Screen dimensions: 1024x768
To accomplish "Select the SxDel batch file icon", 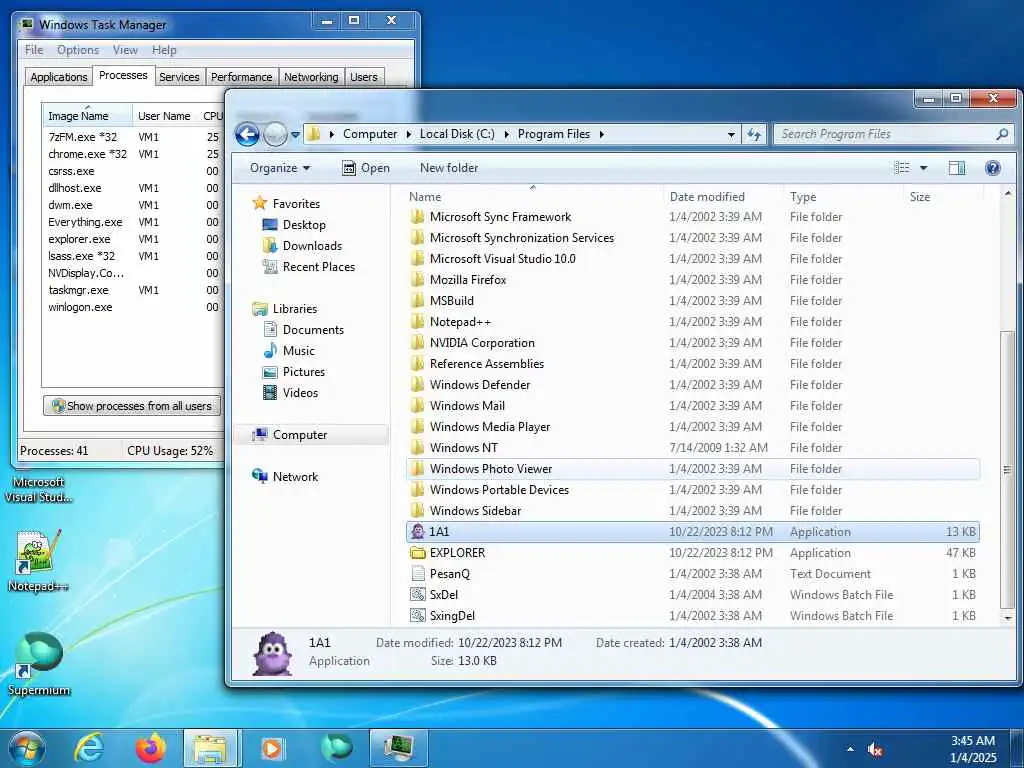I will [417, 594].
